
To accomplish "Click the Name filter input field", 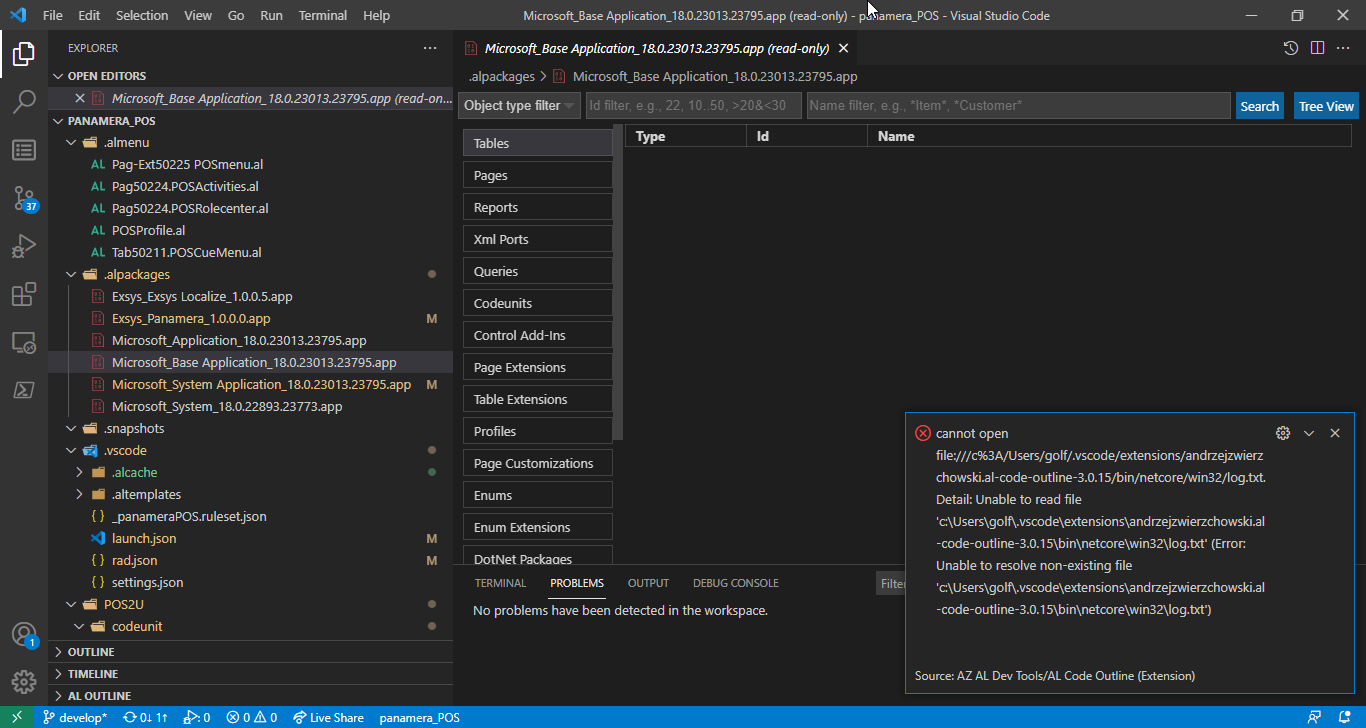I will click(1019, 106).
